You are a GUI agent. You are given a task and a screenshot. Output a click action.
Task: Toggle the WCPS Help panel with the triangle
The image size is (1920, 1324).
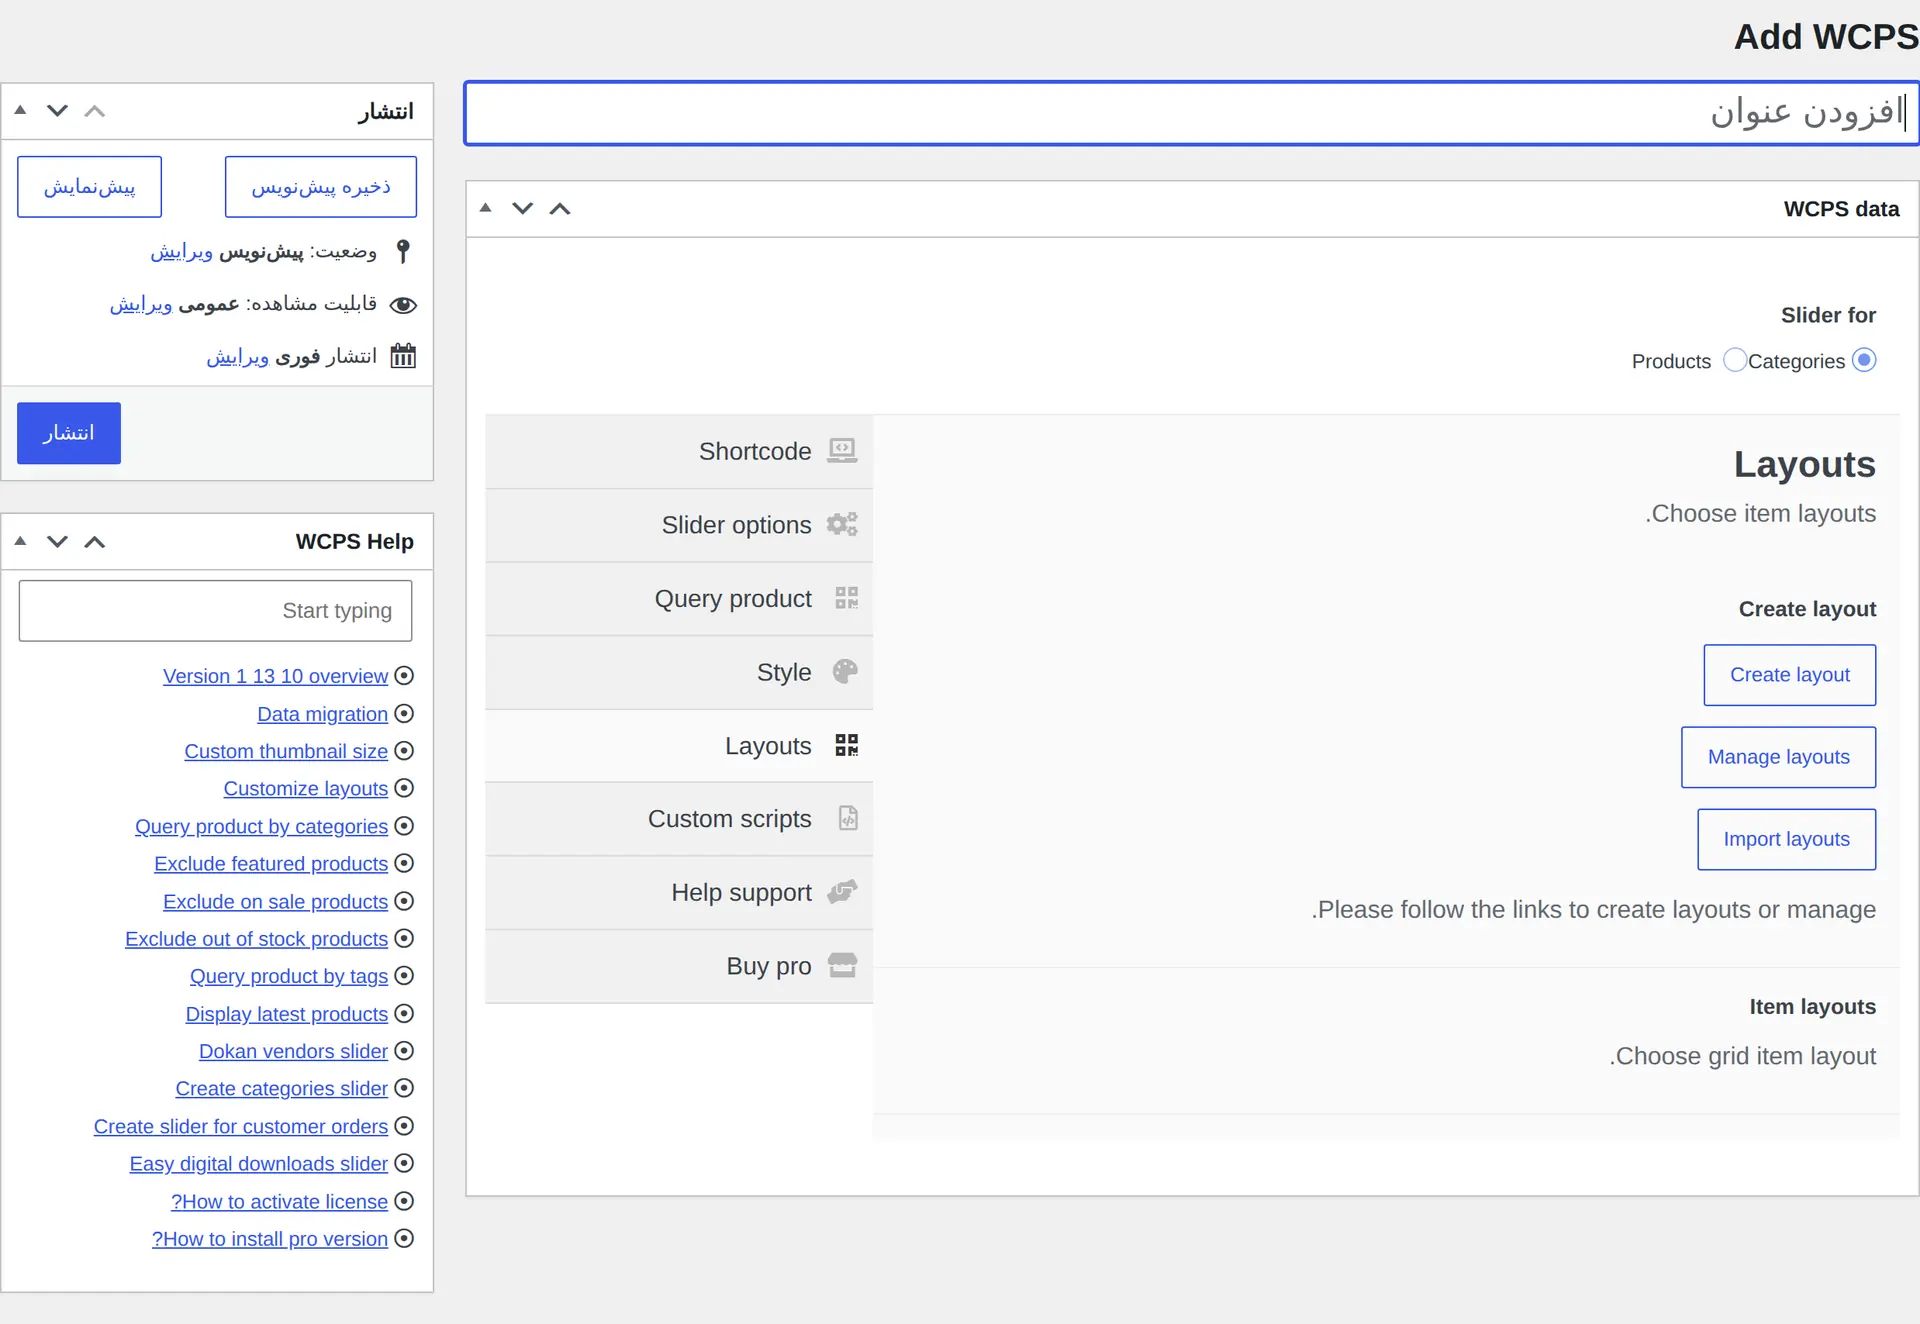coord(20,541)
